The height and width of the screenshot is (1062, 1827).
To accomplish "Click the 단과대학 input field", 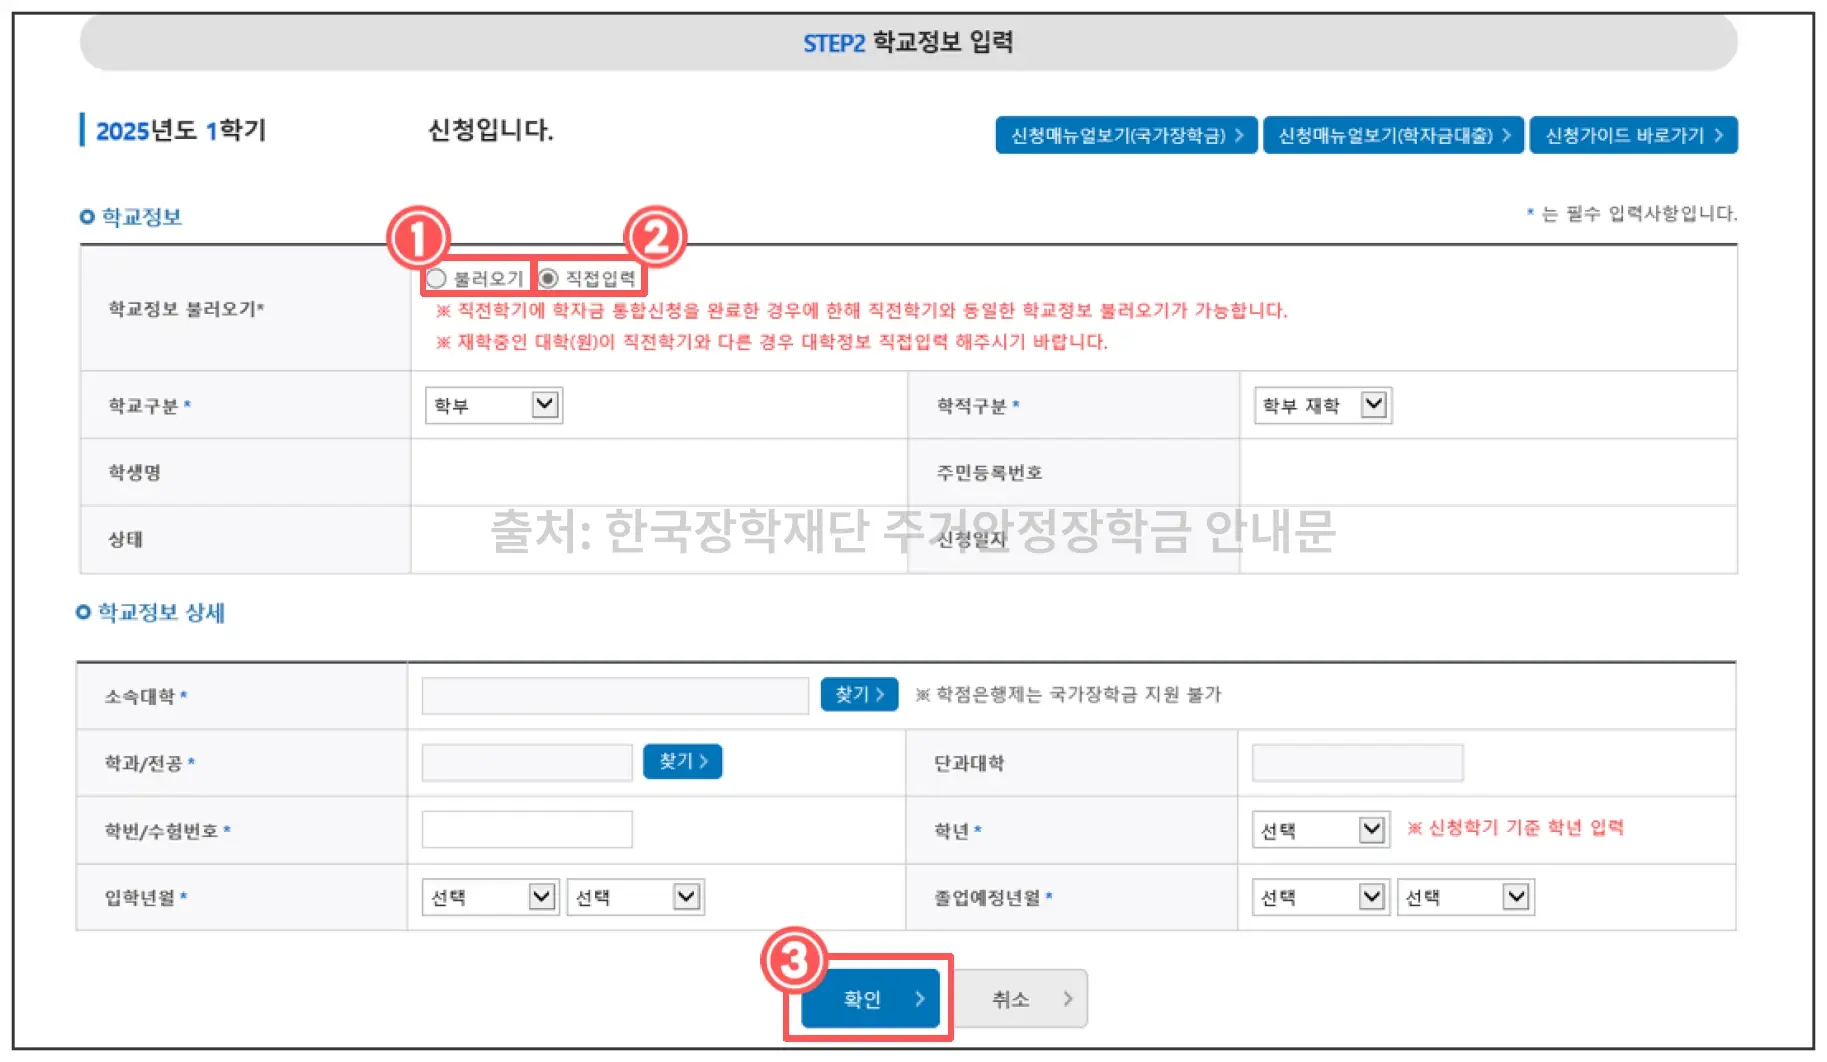I will [x=1358, y=762].
